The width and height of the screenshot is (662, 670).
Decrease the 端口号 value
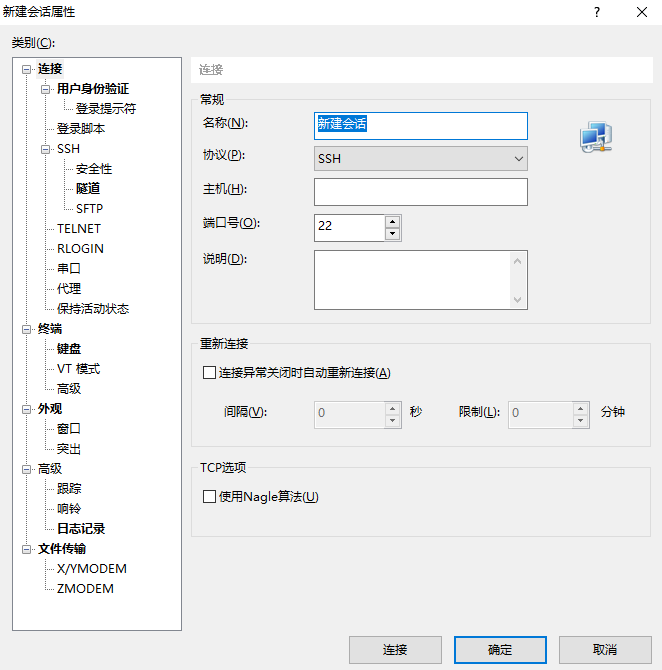[x=392, y=234]
